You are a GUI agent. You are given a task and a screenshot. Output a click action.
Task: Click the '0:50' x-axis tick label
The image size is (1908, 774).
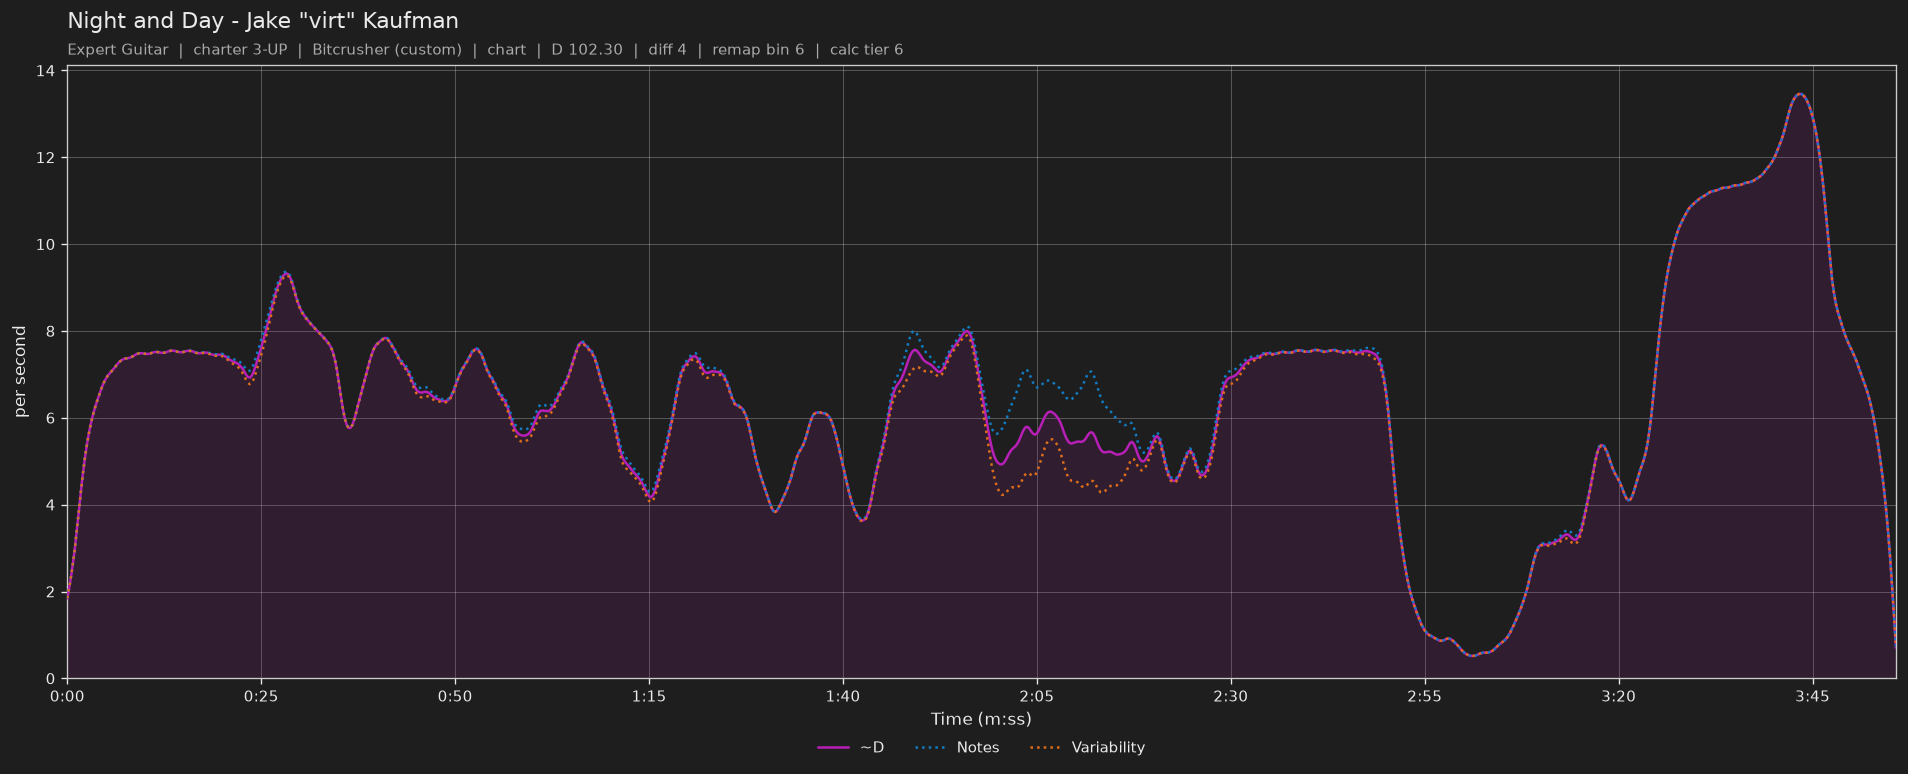[455, 696]
